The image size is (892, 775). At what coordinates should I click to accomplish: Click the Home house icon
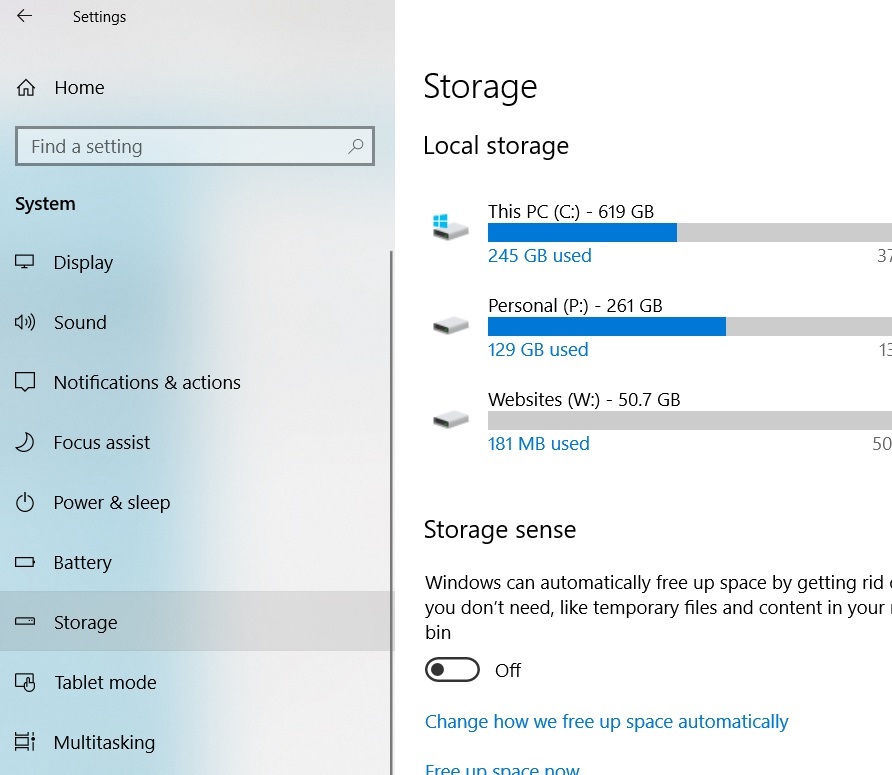[x=26, y=88]
